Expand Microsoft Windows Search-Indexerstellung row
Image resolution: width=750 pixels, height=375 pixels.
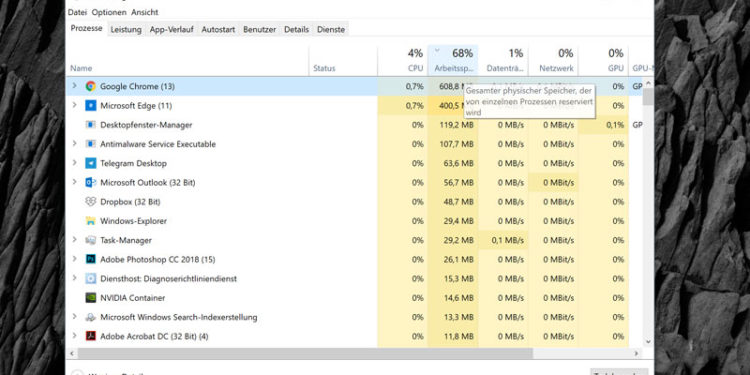tap(74, 317)
